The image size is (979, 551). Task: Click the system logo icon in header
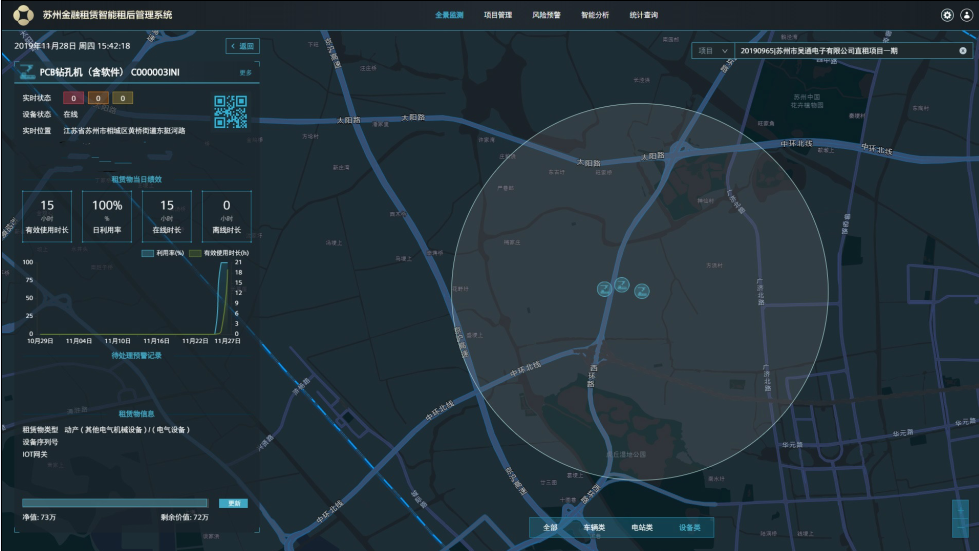(x=23, y=15)
